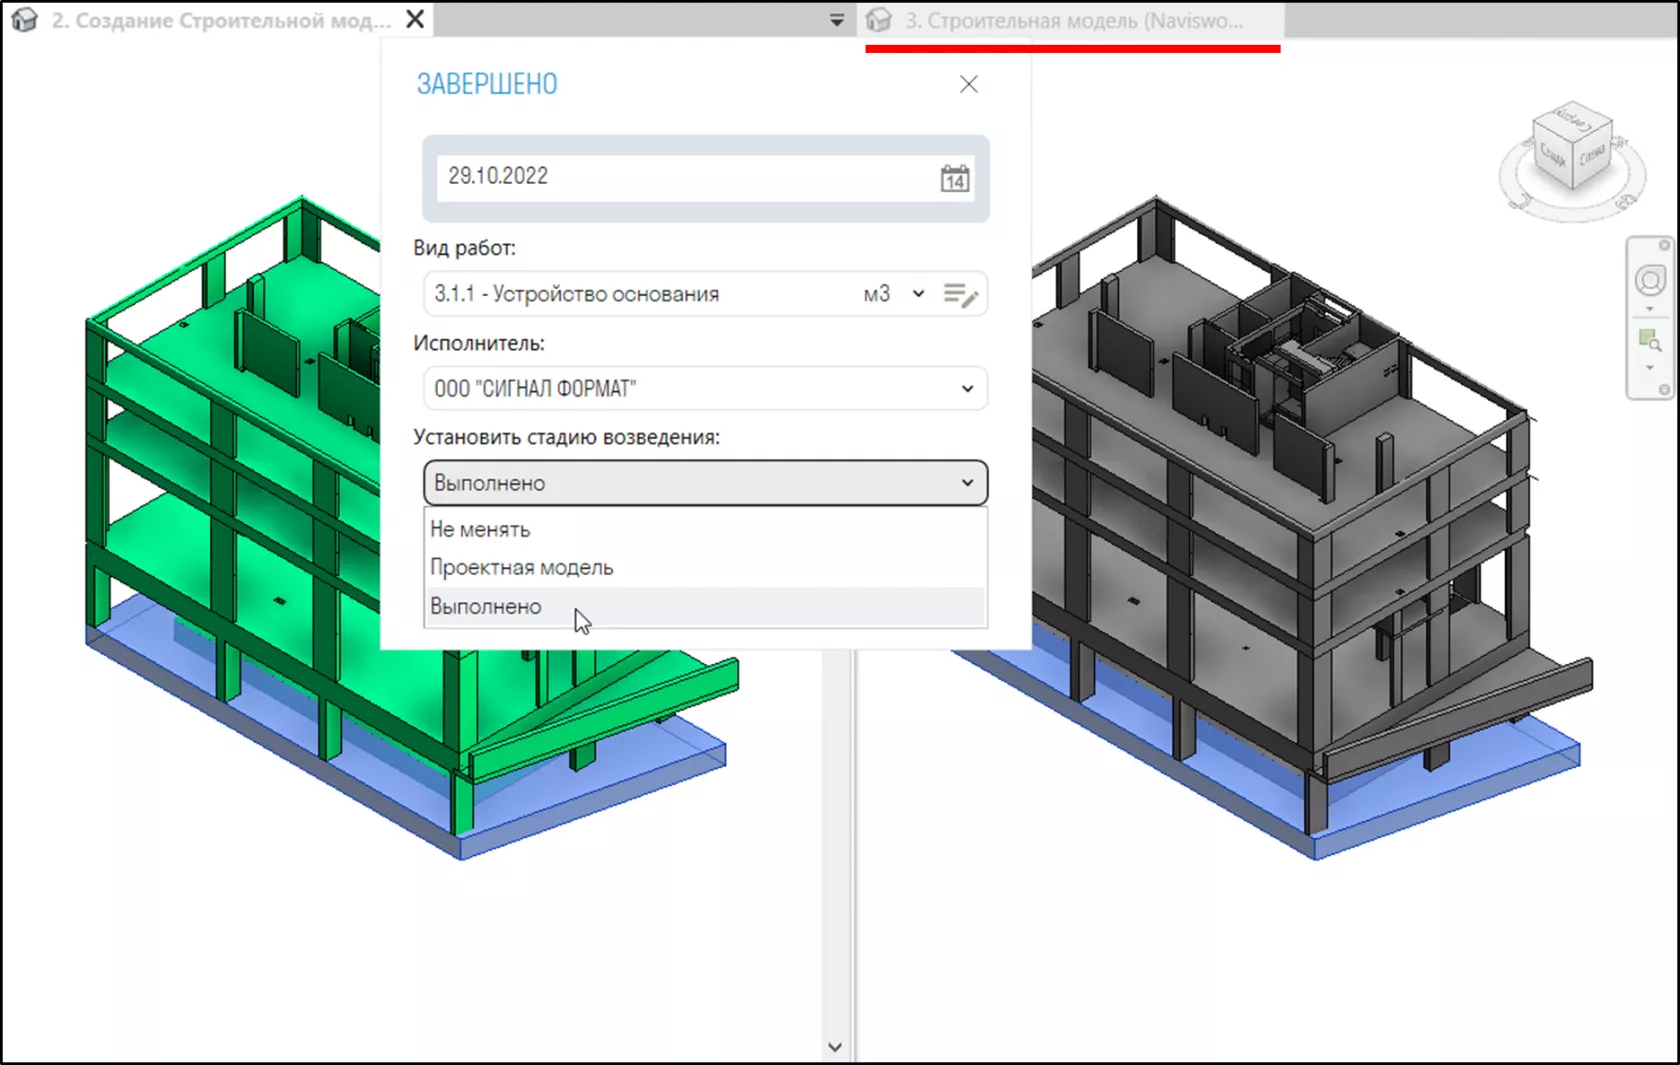Close the '2. Создание Строительной мод...' tab
The height and width of the screenshot is (1065, 1680).
pyautogui.click(x=415, y=20)
